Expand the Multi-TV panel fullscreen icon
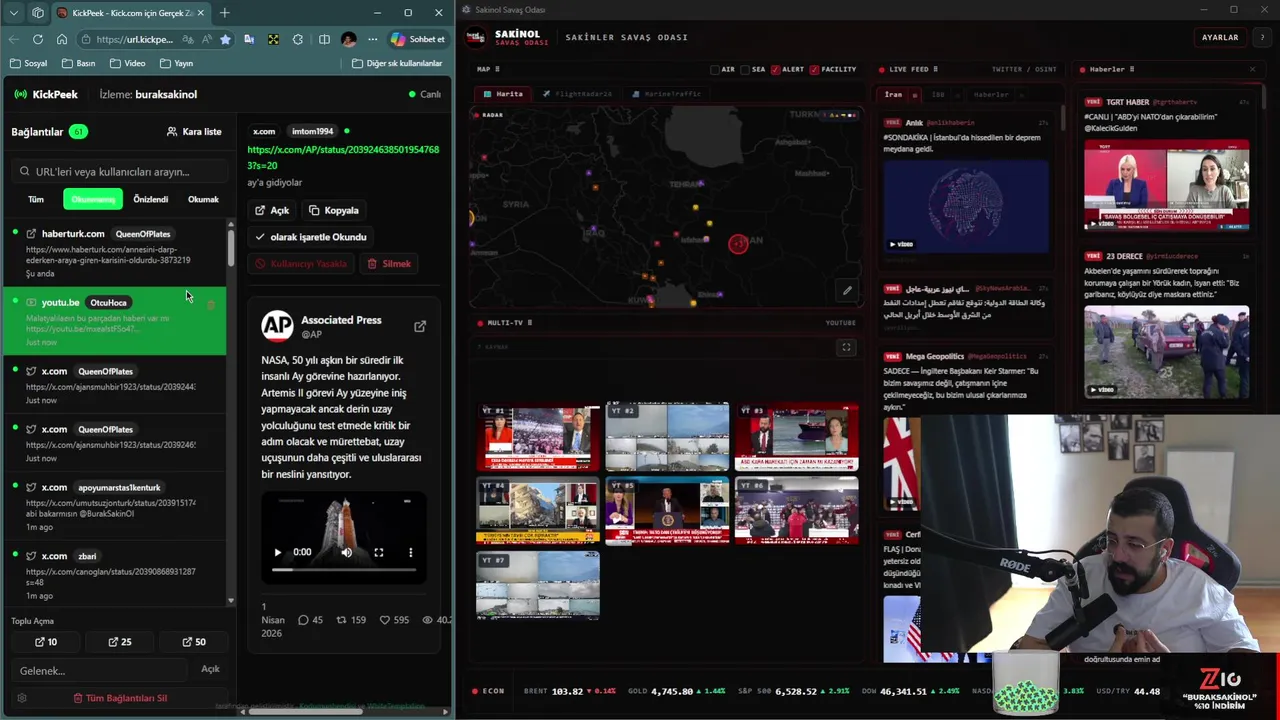The height and width of the screenshot is (720, 1280). pyautogui.click(x=846, y=348)
